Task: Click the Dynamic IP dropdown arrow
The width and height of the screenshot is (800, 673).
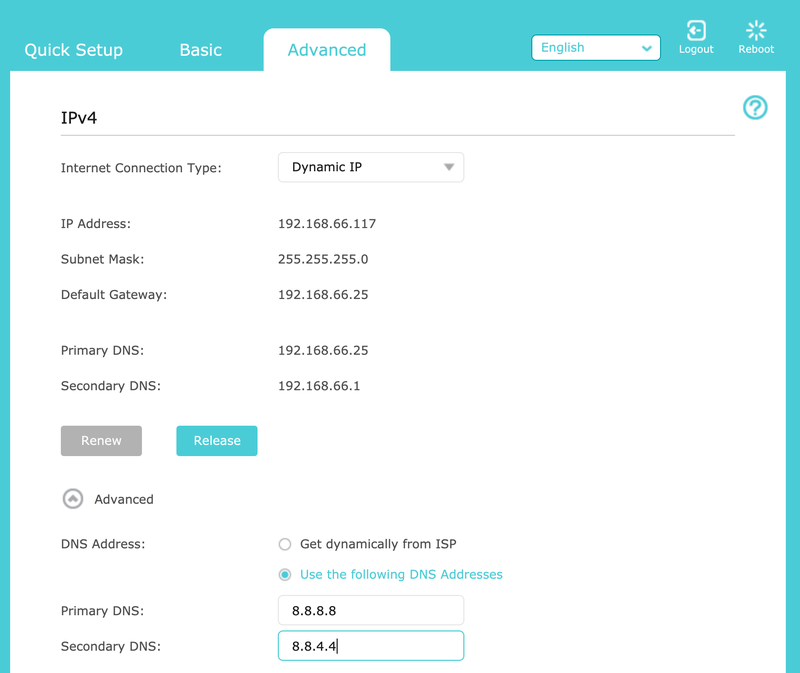Action: coord(448,167)
